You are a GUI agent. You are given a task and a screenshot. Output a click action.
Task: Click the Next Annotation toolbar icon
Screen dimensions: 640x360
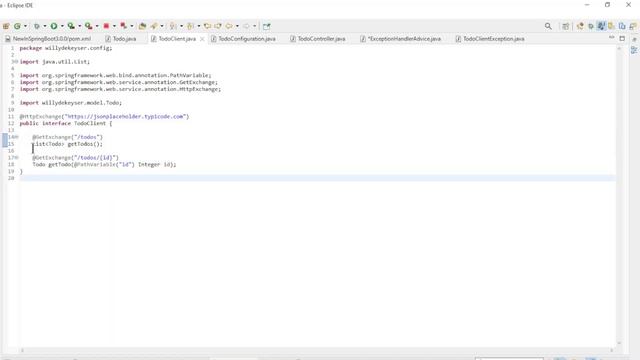[173, 26]
